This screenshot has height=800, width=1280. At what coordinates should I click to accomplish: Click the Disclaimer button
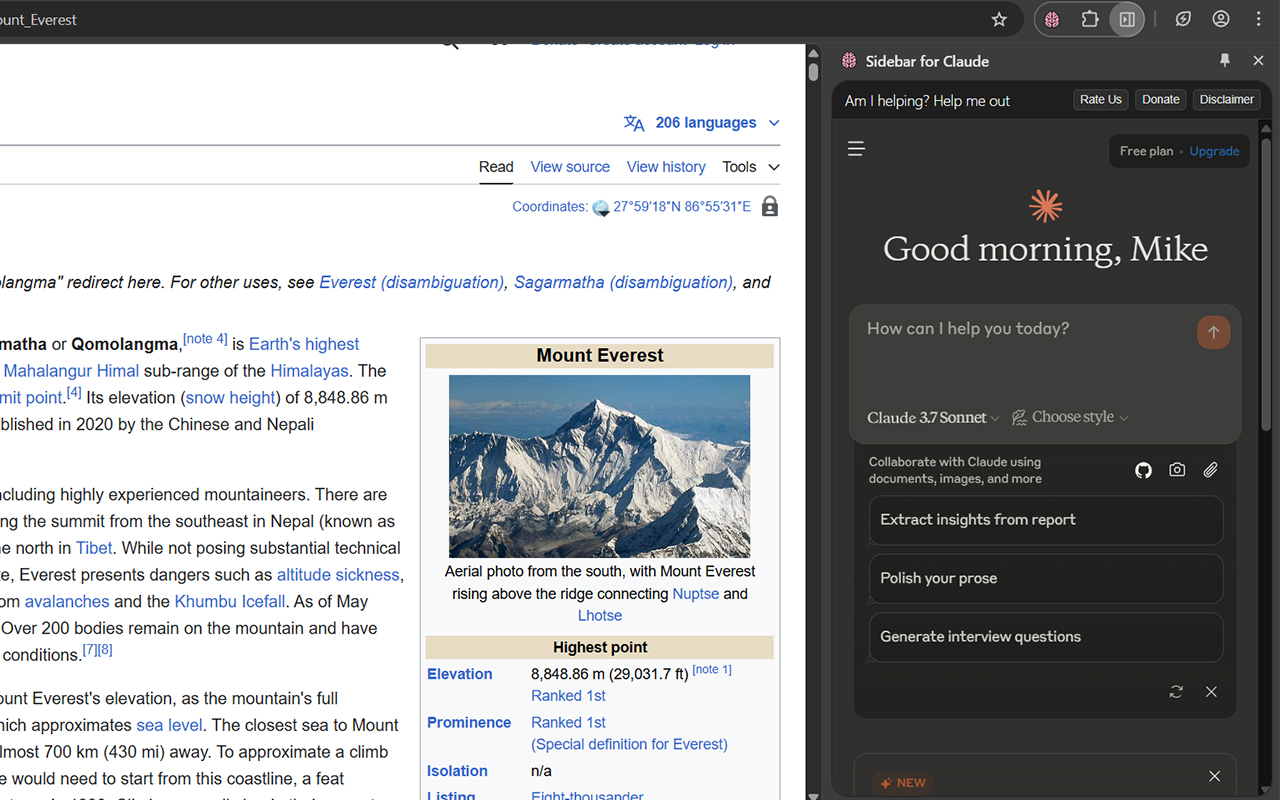[x=1227, y=100]
